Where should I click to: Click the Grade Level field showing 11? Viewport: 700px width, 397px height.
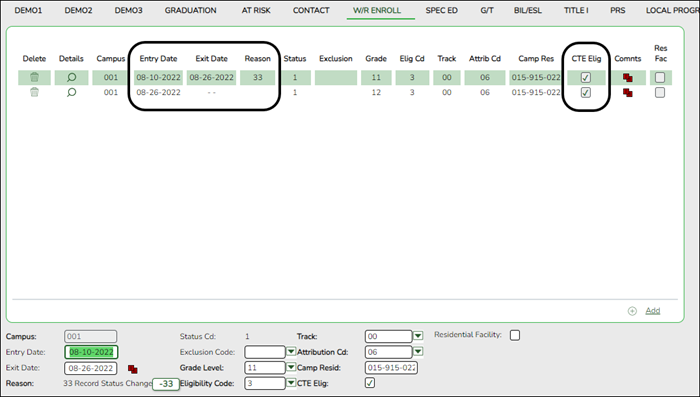coord(264,368)
